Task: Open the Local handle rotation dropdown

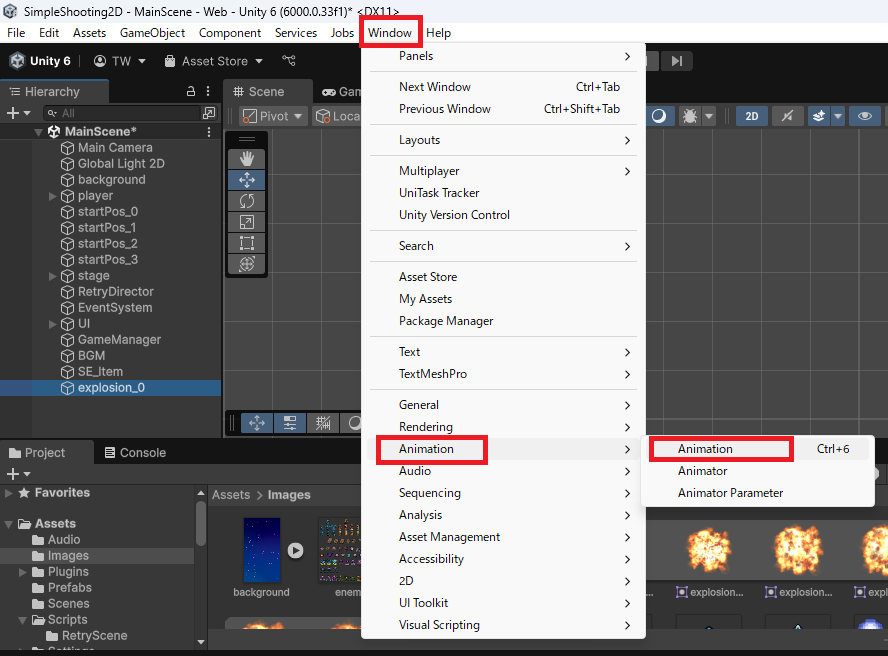Action: point(337,116)
